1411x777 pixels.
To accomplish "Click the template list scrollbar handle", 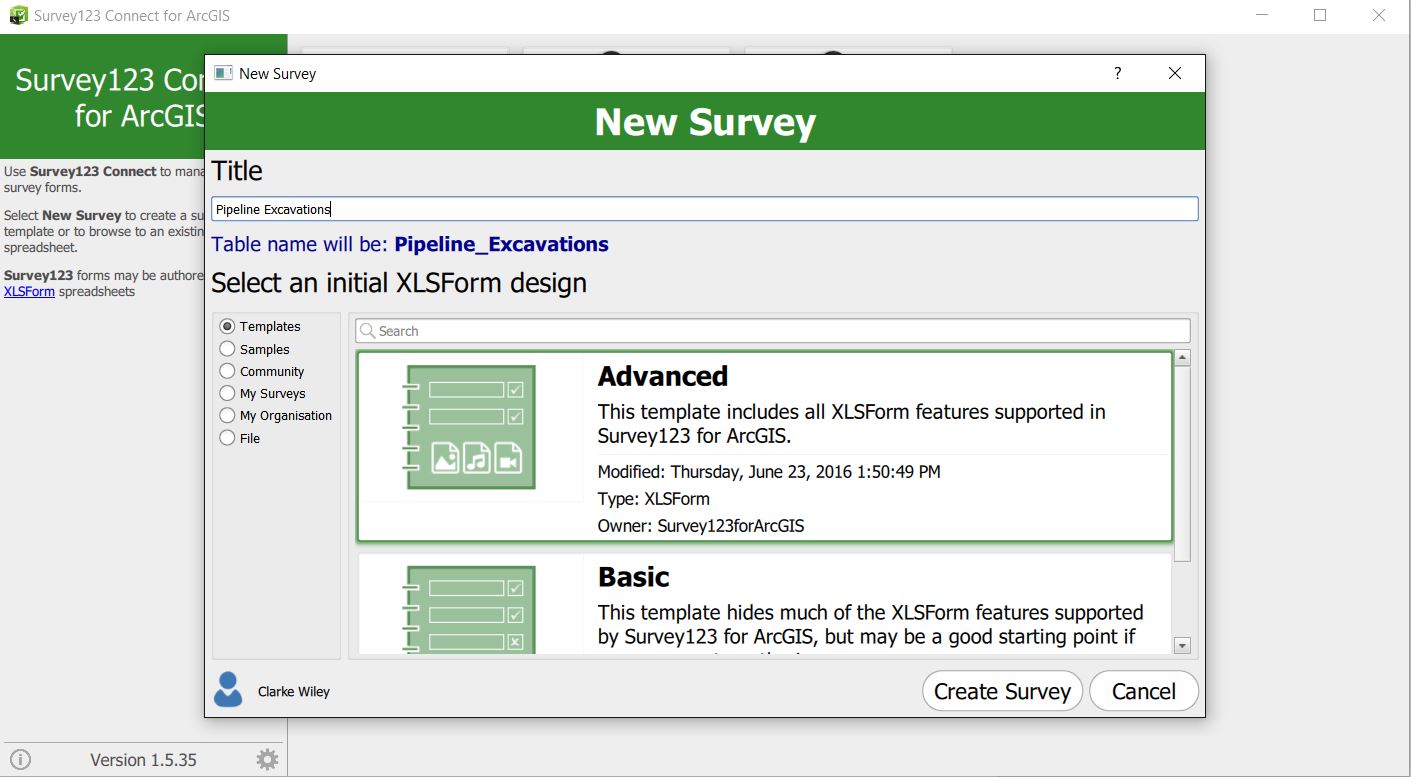I will pos(1182,464).
